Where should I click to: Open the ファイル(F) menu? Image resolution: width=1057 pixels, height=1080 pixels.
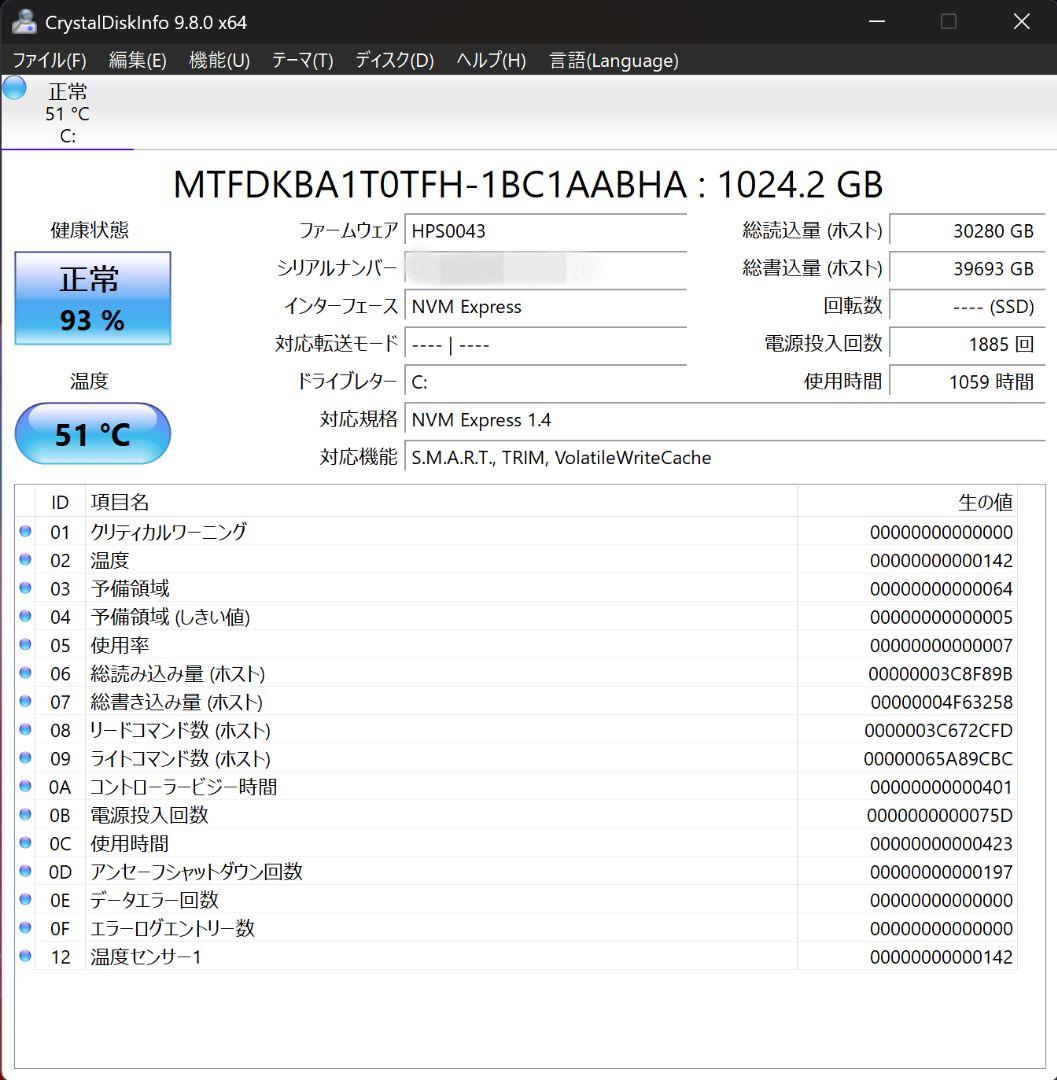[x=50, y=61]
